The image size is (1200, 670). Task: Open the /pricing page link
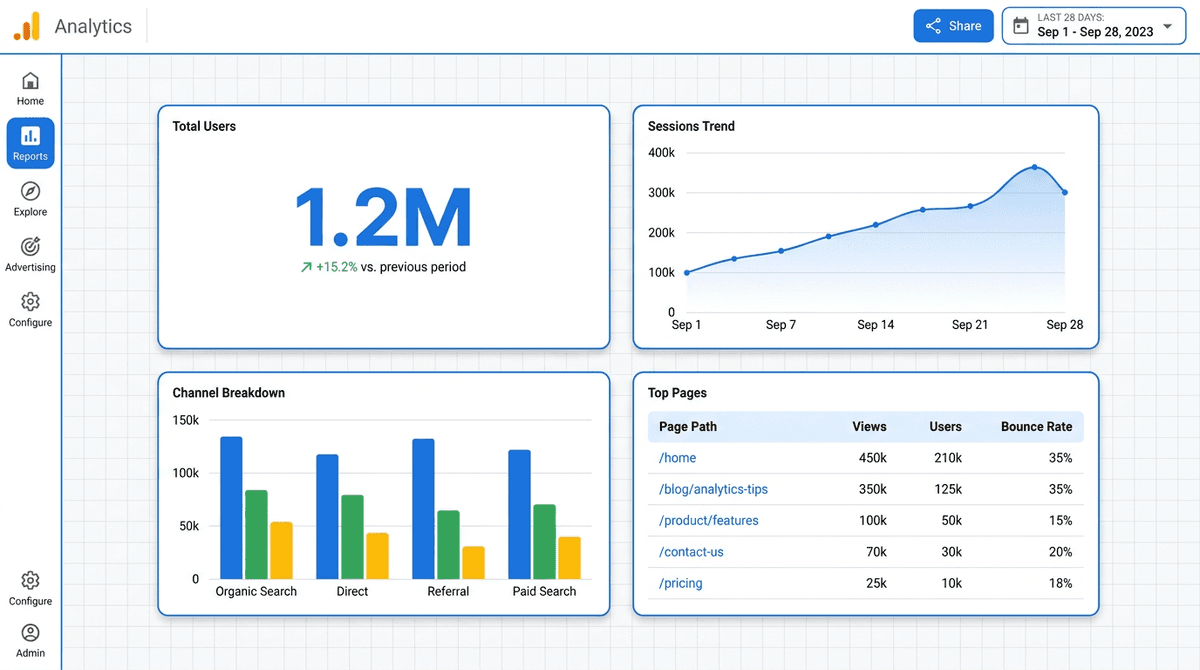click(x=681, y=583)
